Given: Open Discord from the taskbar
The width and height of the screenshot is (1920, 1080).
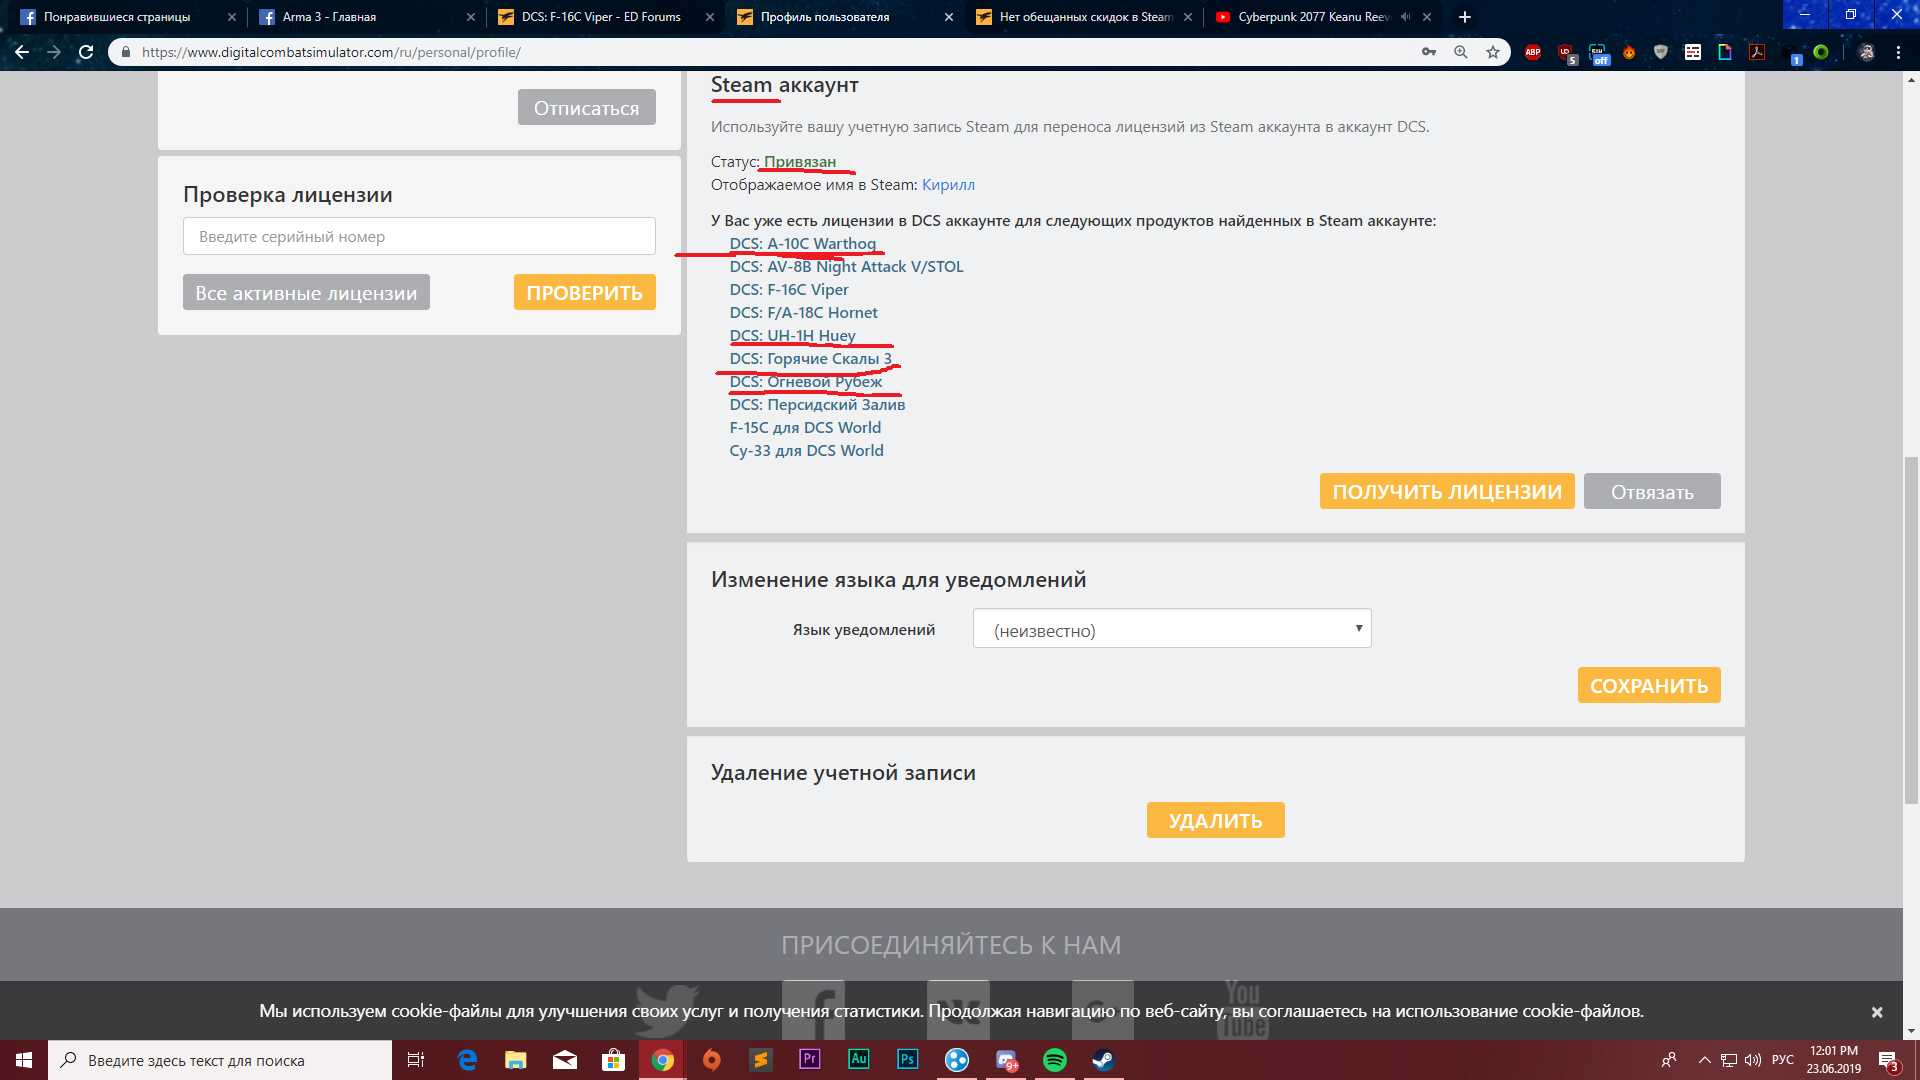Looking at the screenshot, I should point(1006,1060).
